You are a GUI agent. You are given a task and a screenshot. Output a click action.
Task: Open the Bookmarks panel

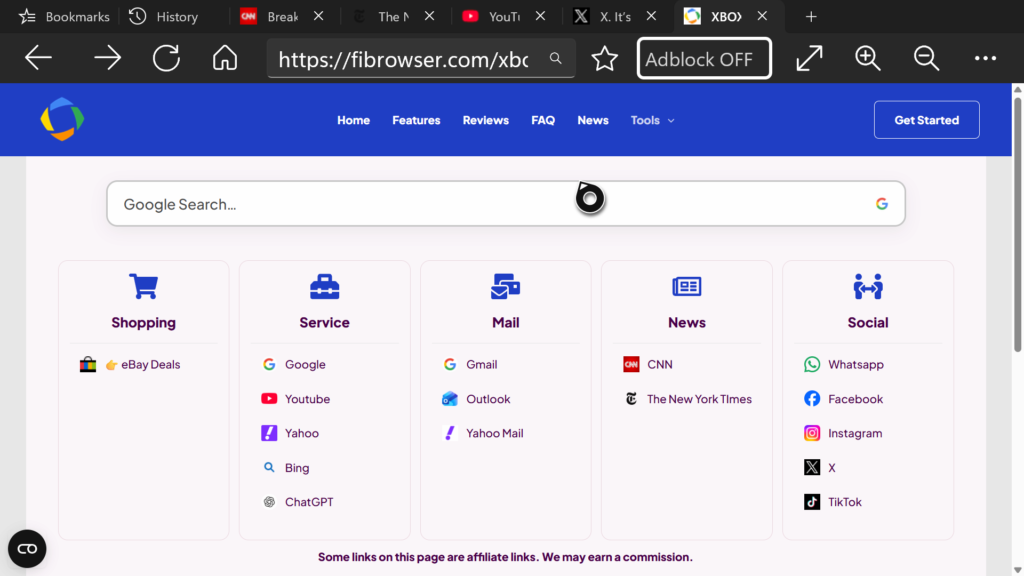pos(64,17)
